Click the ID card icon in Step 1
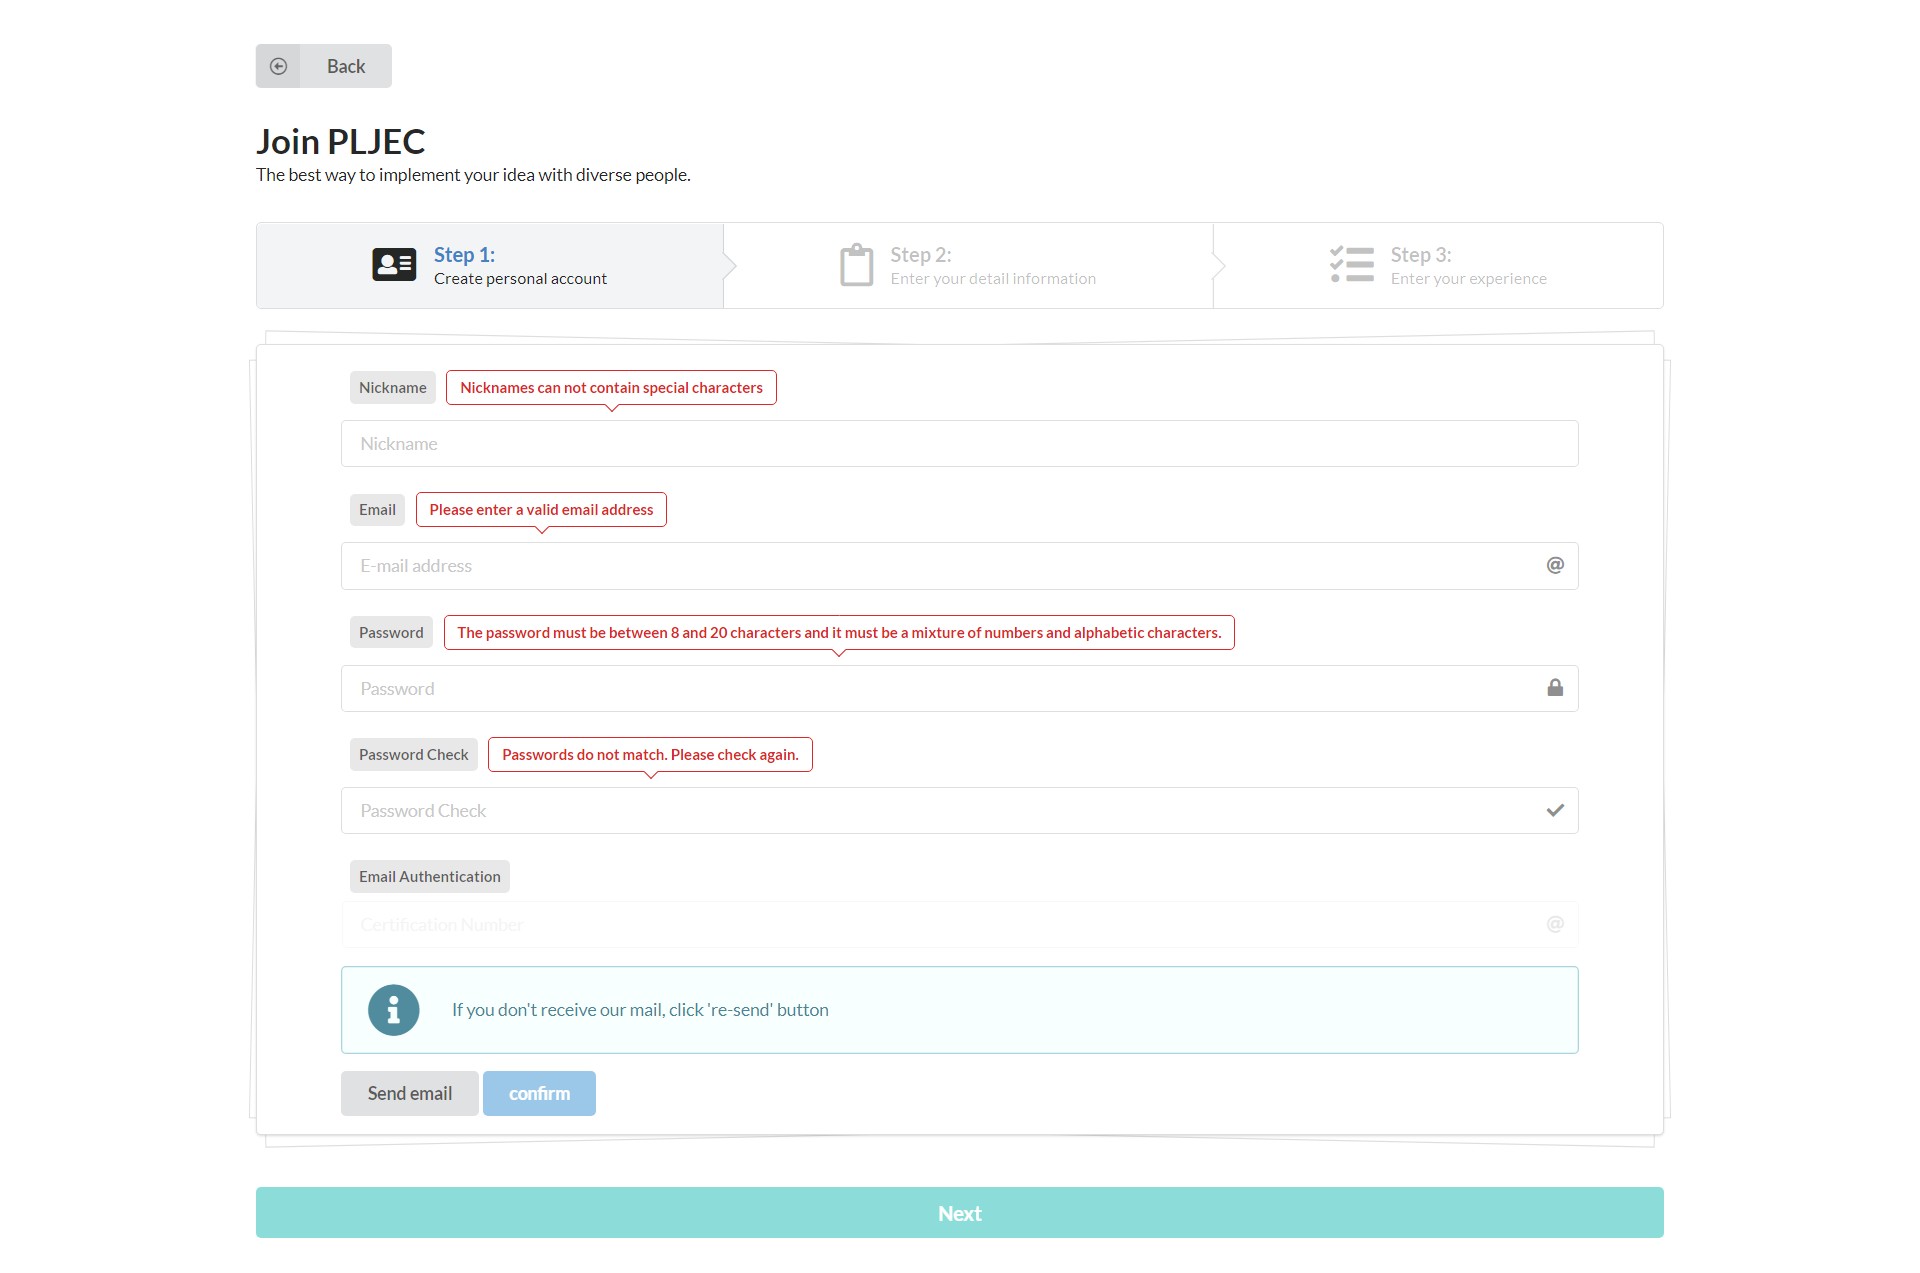 coord(394,265)
